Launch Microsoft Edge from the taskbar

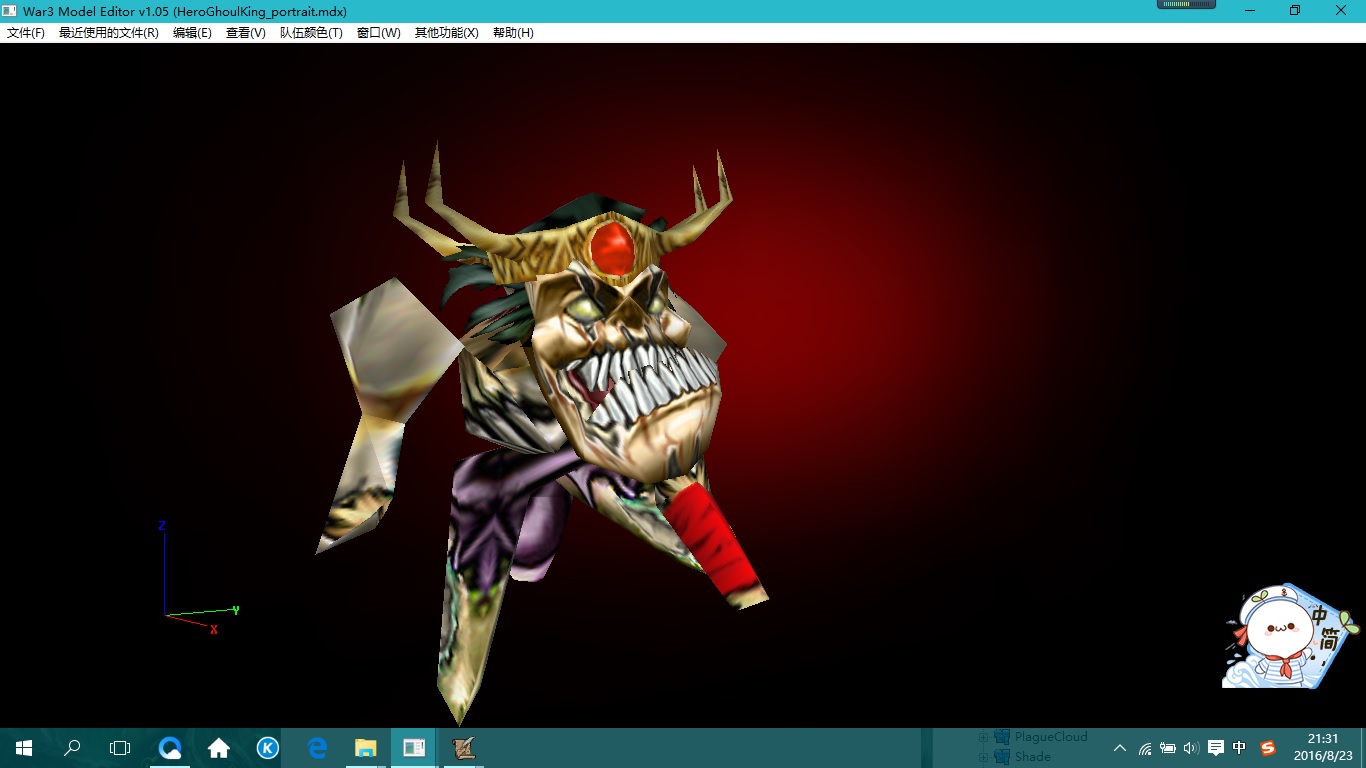coord(317,748)
